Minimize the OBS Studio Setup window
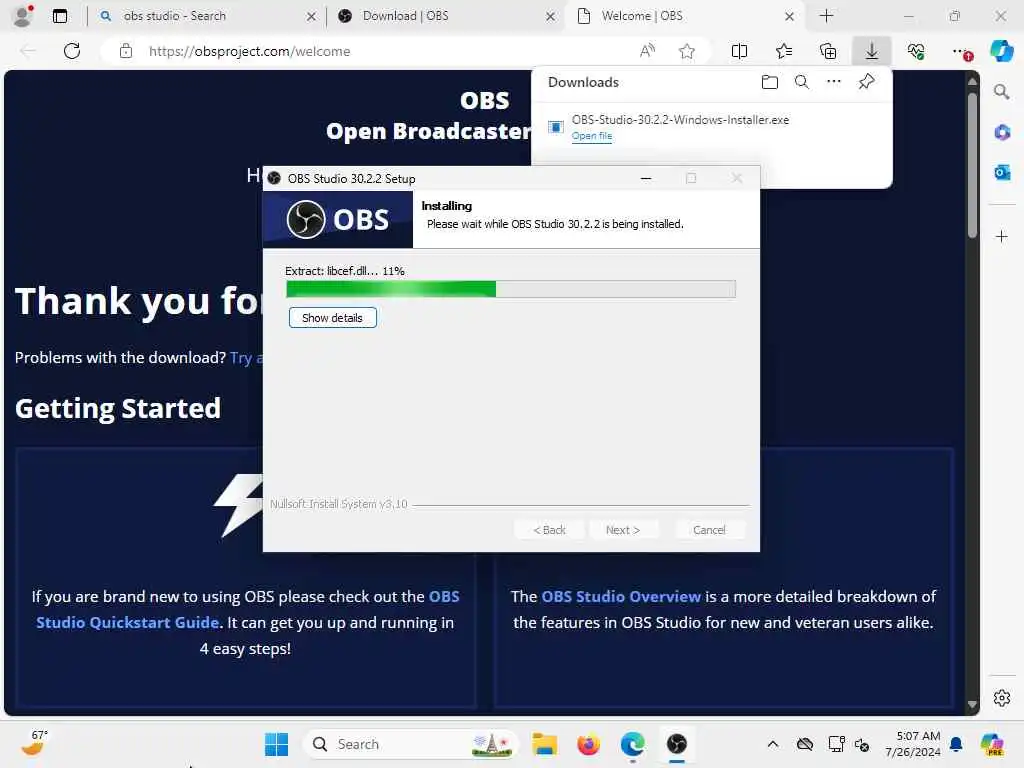 (646, 178)
